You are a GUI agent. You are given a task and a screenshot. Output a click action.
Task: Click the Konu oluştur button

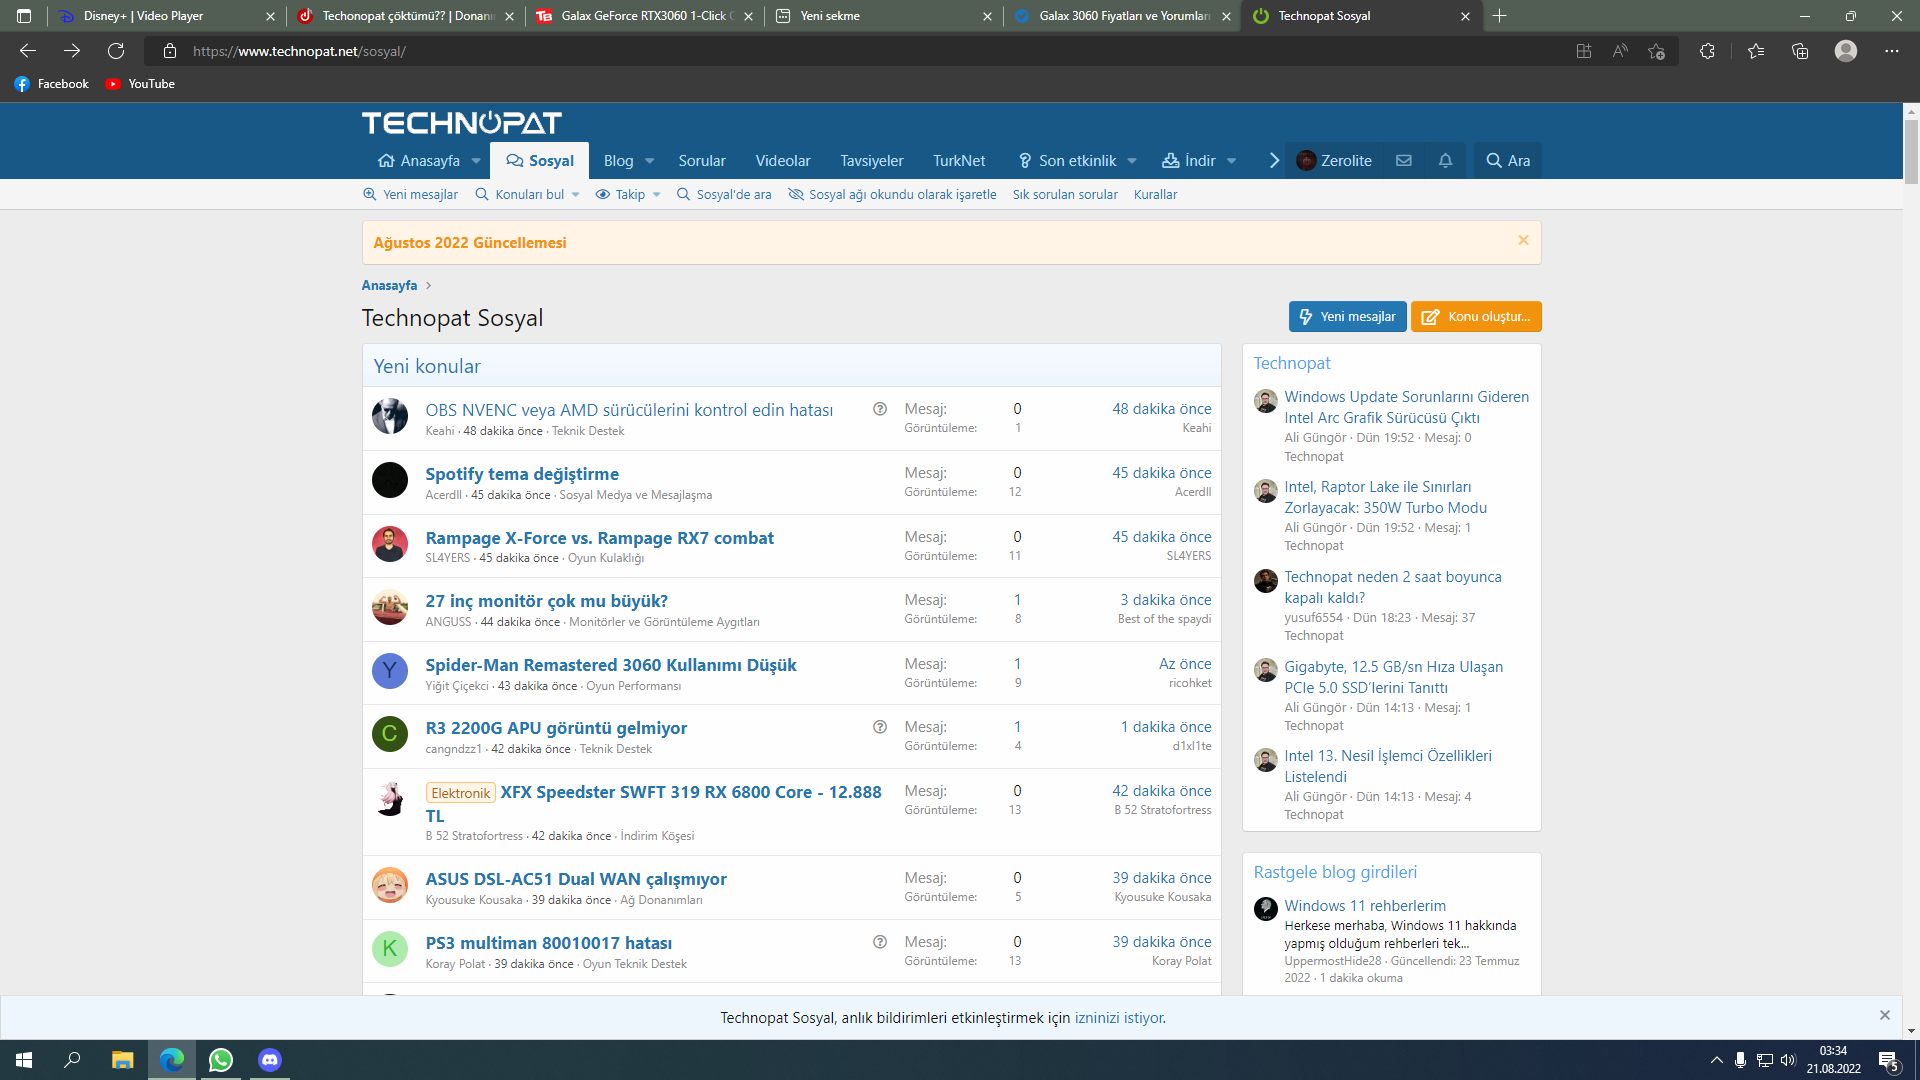click(1476, 316)
